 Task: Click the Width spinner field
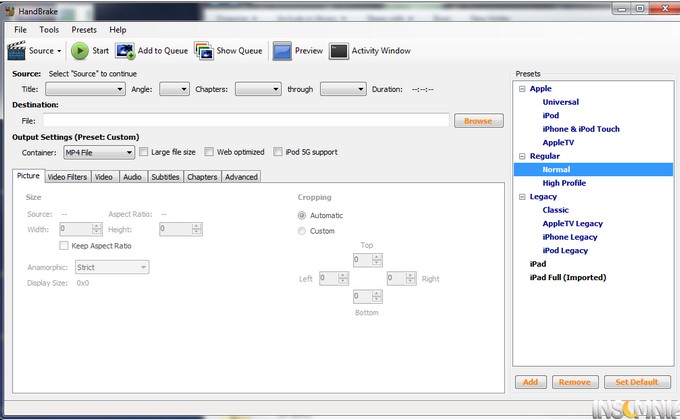80,229
